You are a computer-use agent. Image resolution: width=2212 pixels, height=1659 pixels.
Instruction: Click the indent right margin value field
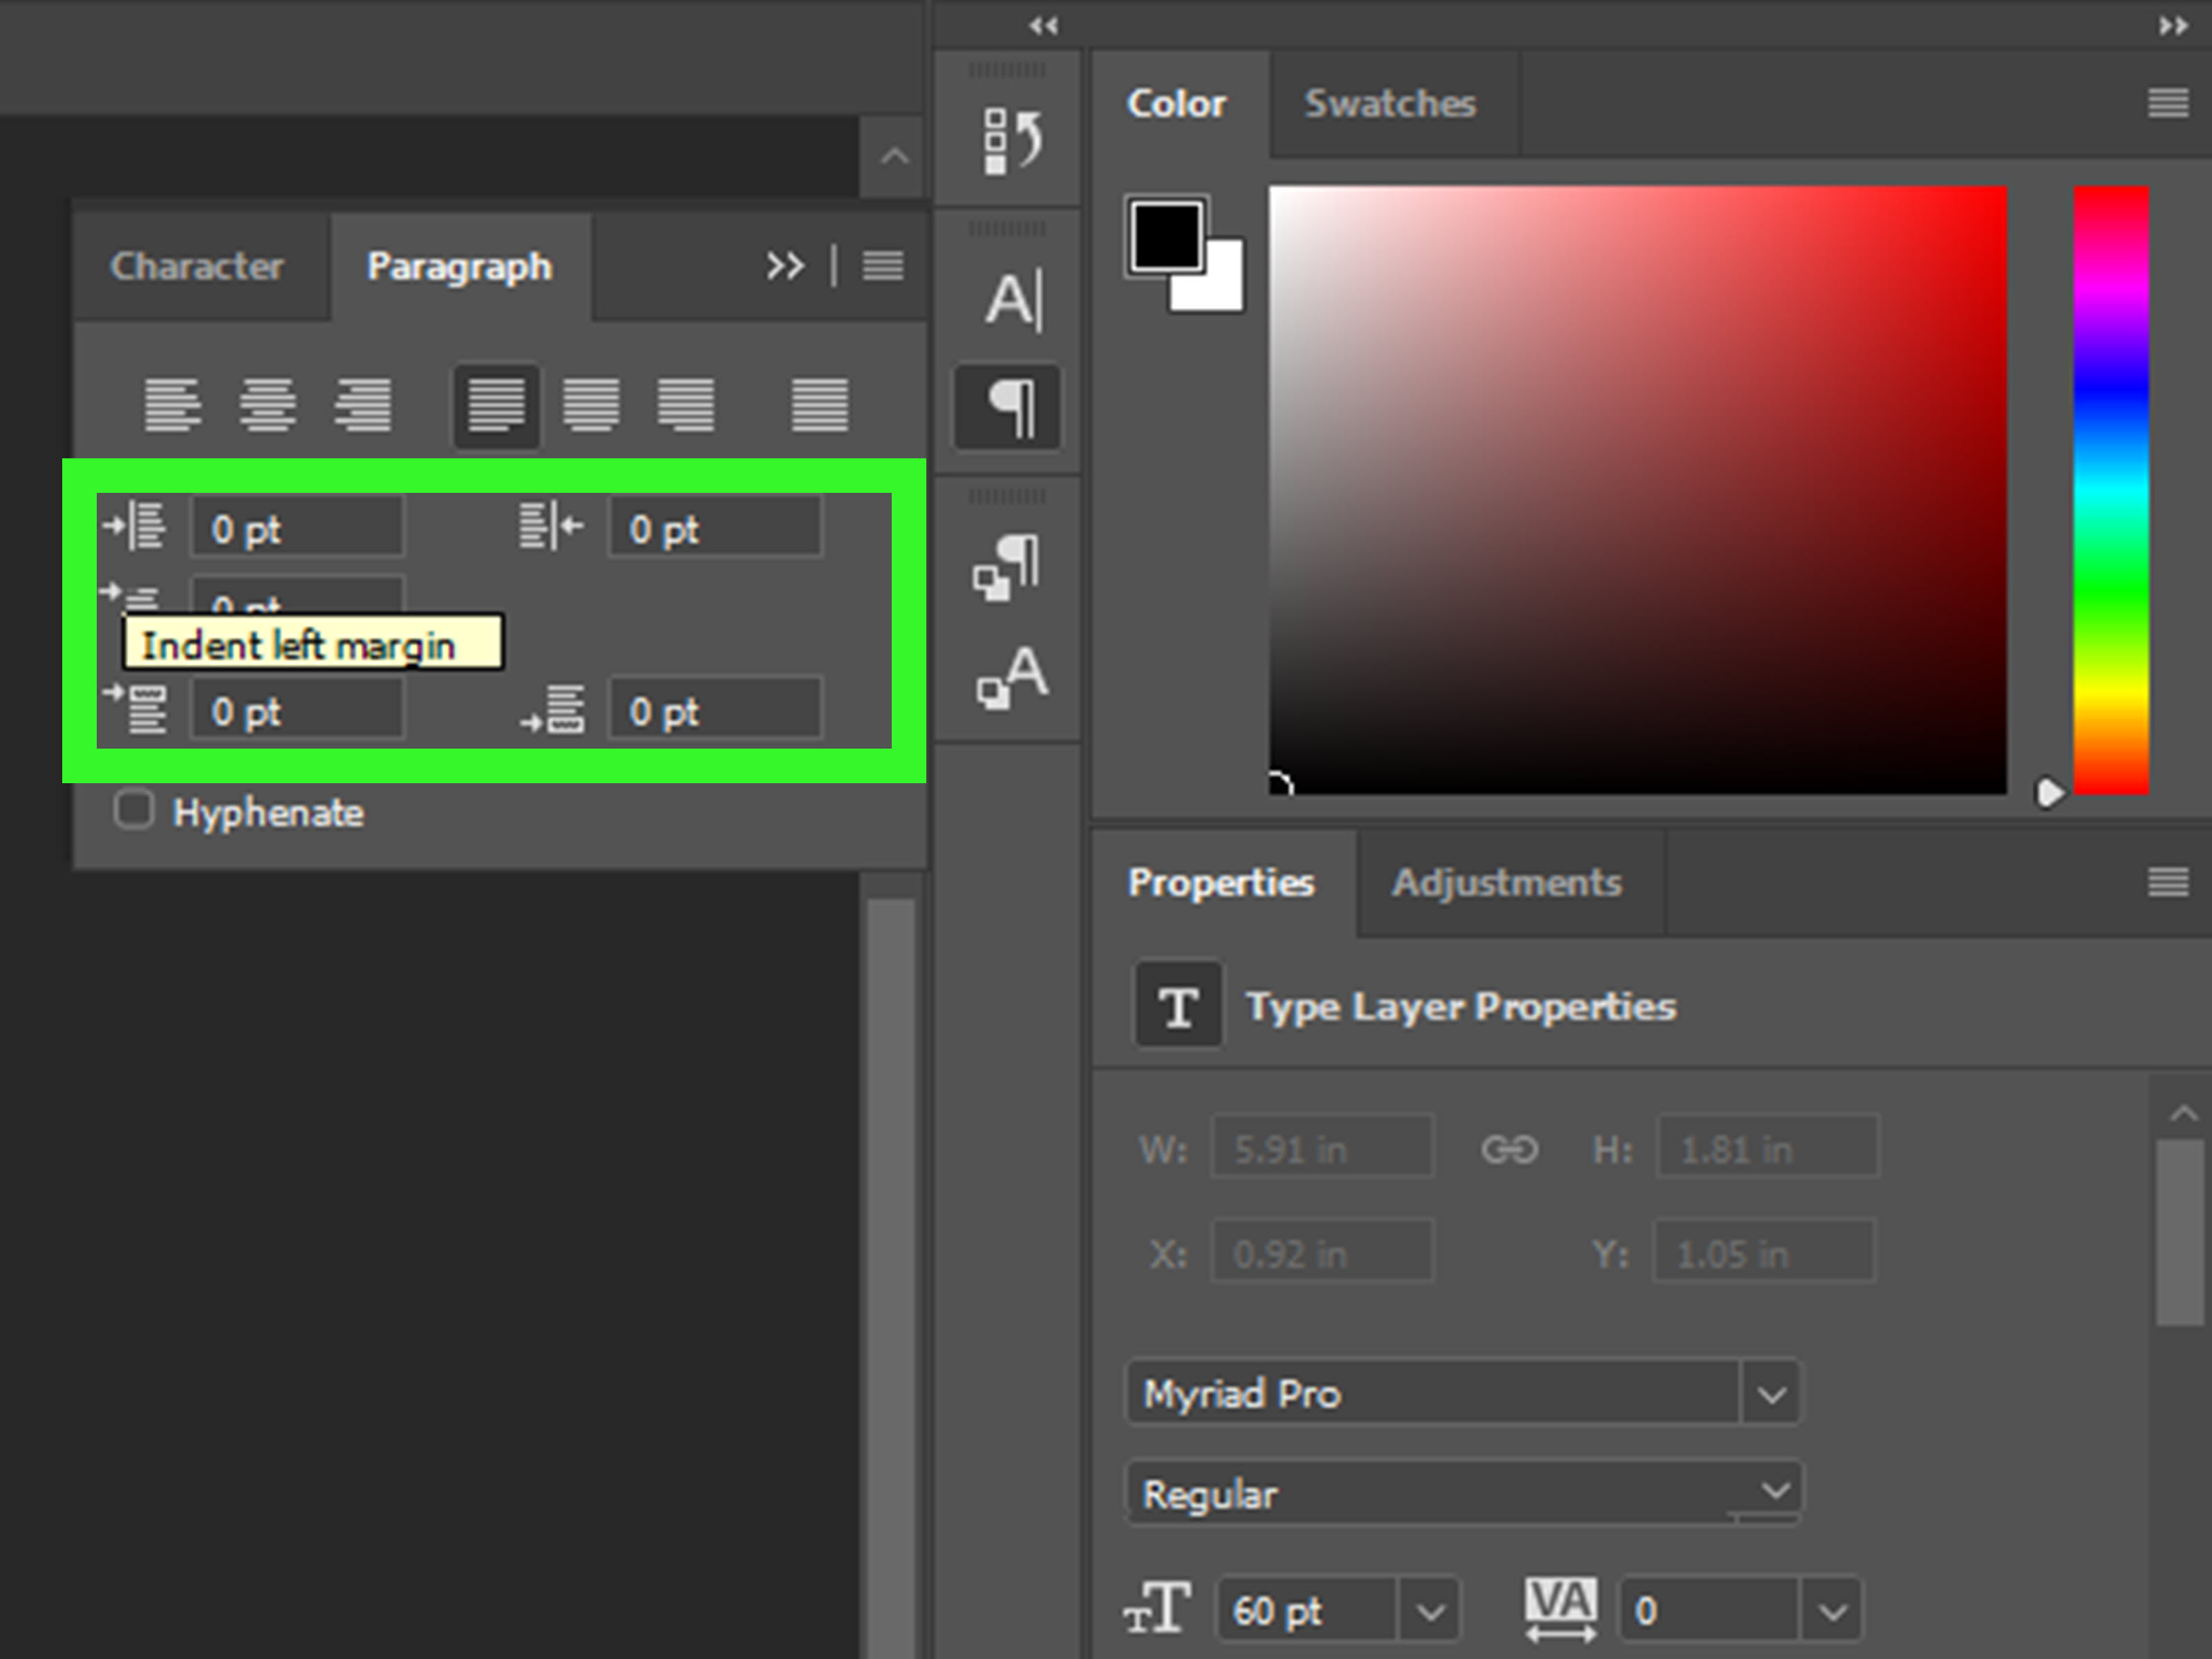click(x=715, y=526)
